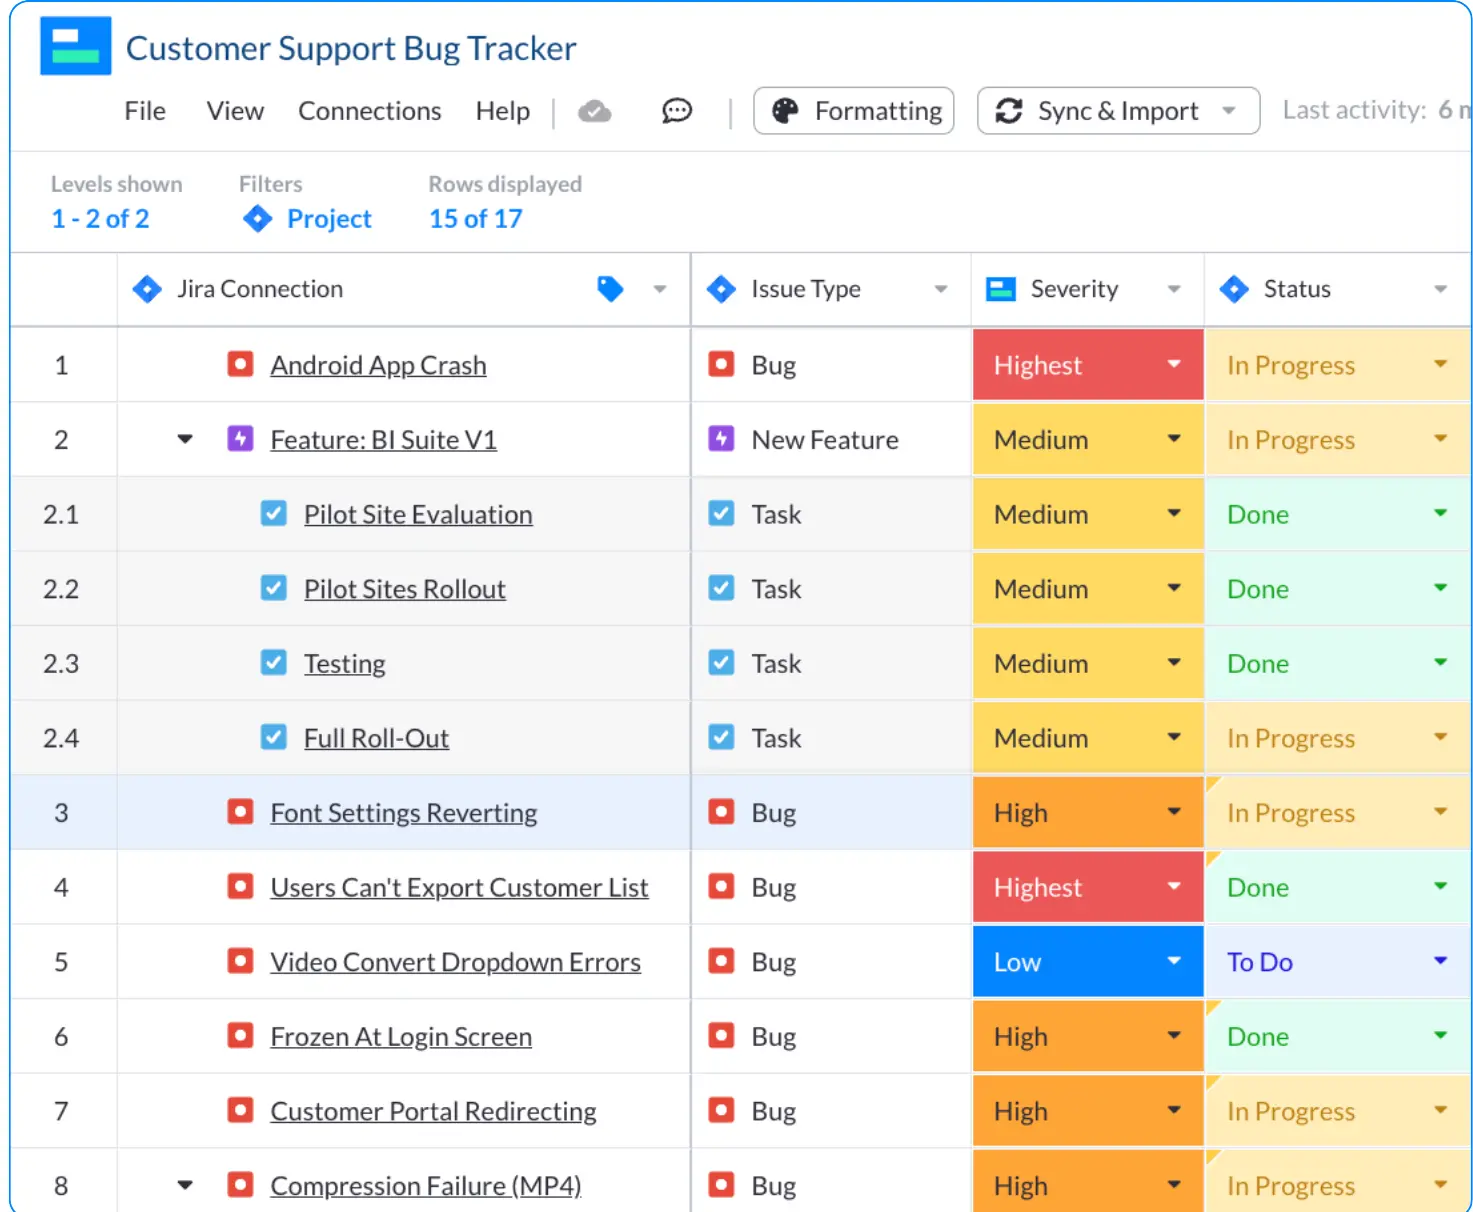Click the red bug icon beside Android App Crash
The width and height of the screenshot is (1473, 1212).
point(240,364)
